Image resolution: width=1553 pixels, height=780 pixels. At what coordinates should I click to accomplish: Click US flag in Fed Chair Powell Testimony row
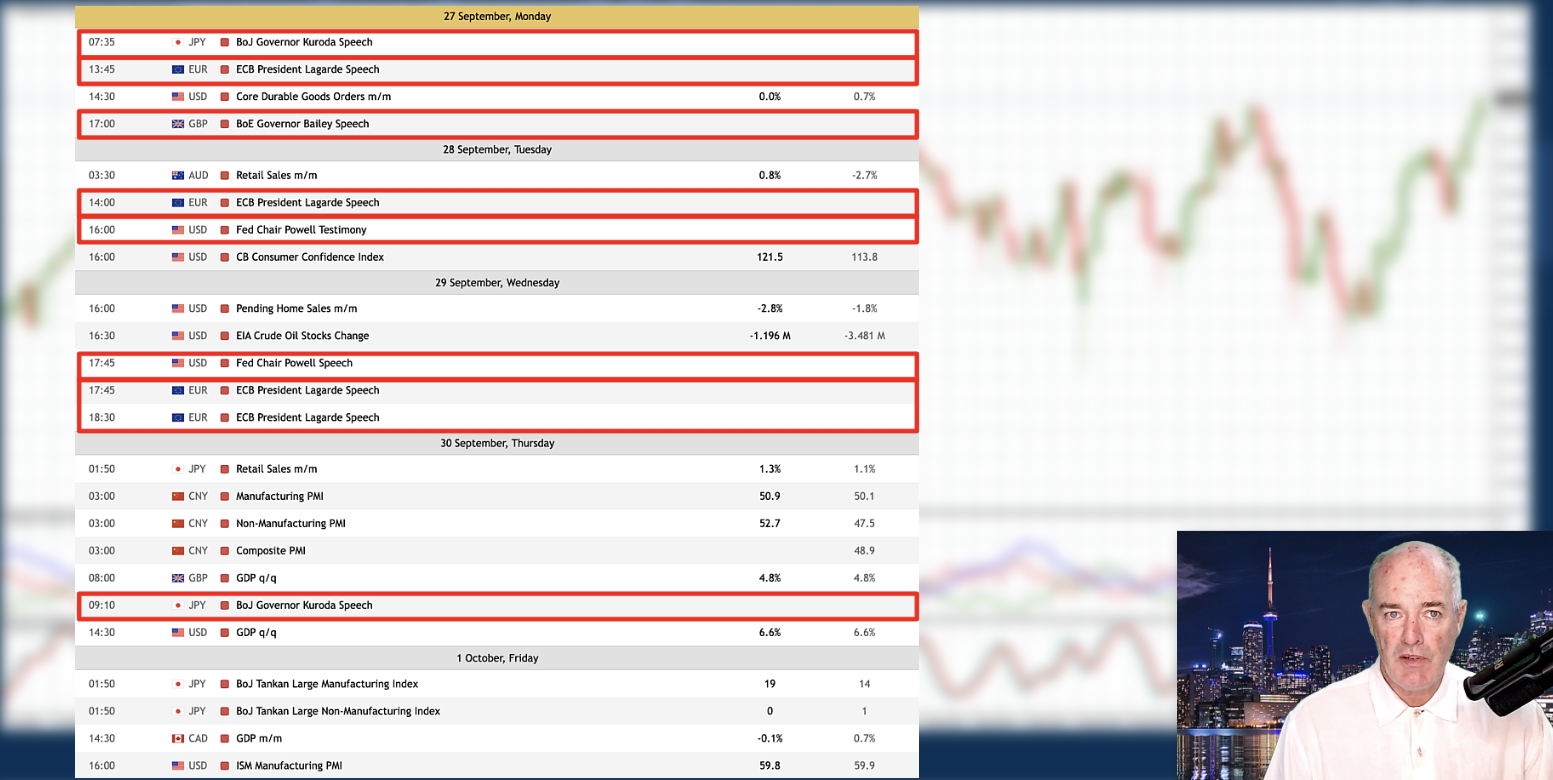[x=178, y=230]
